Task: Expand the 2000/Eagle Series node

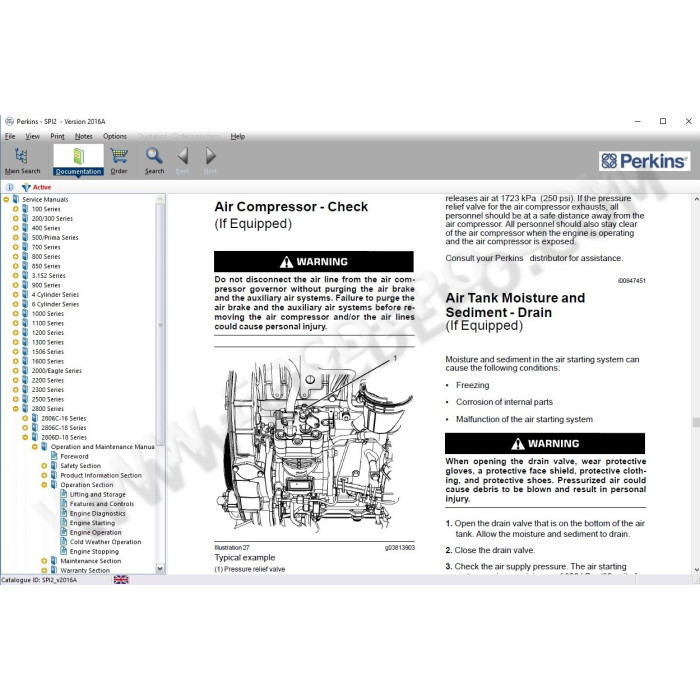Action: click(x=16, y=371)
